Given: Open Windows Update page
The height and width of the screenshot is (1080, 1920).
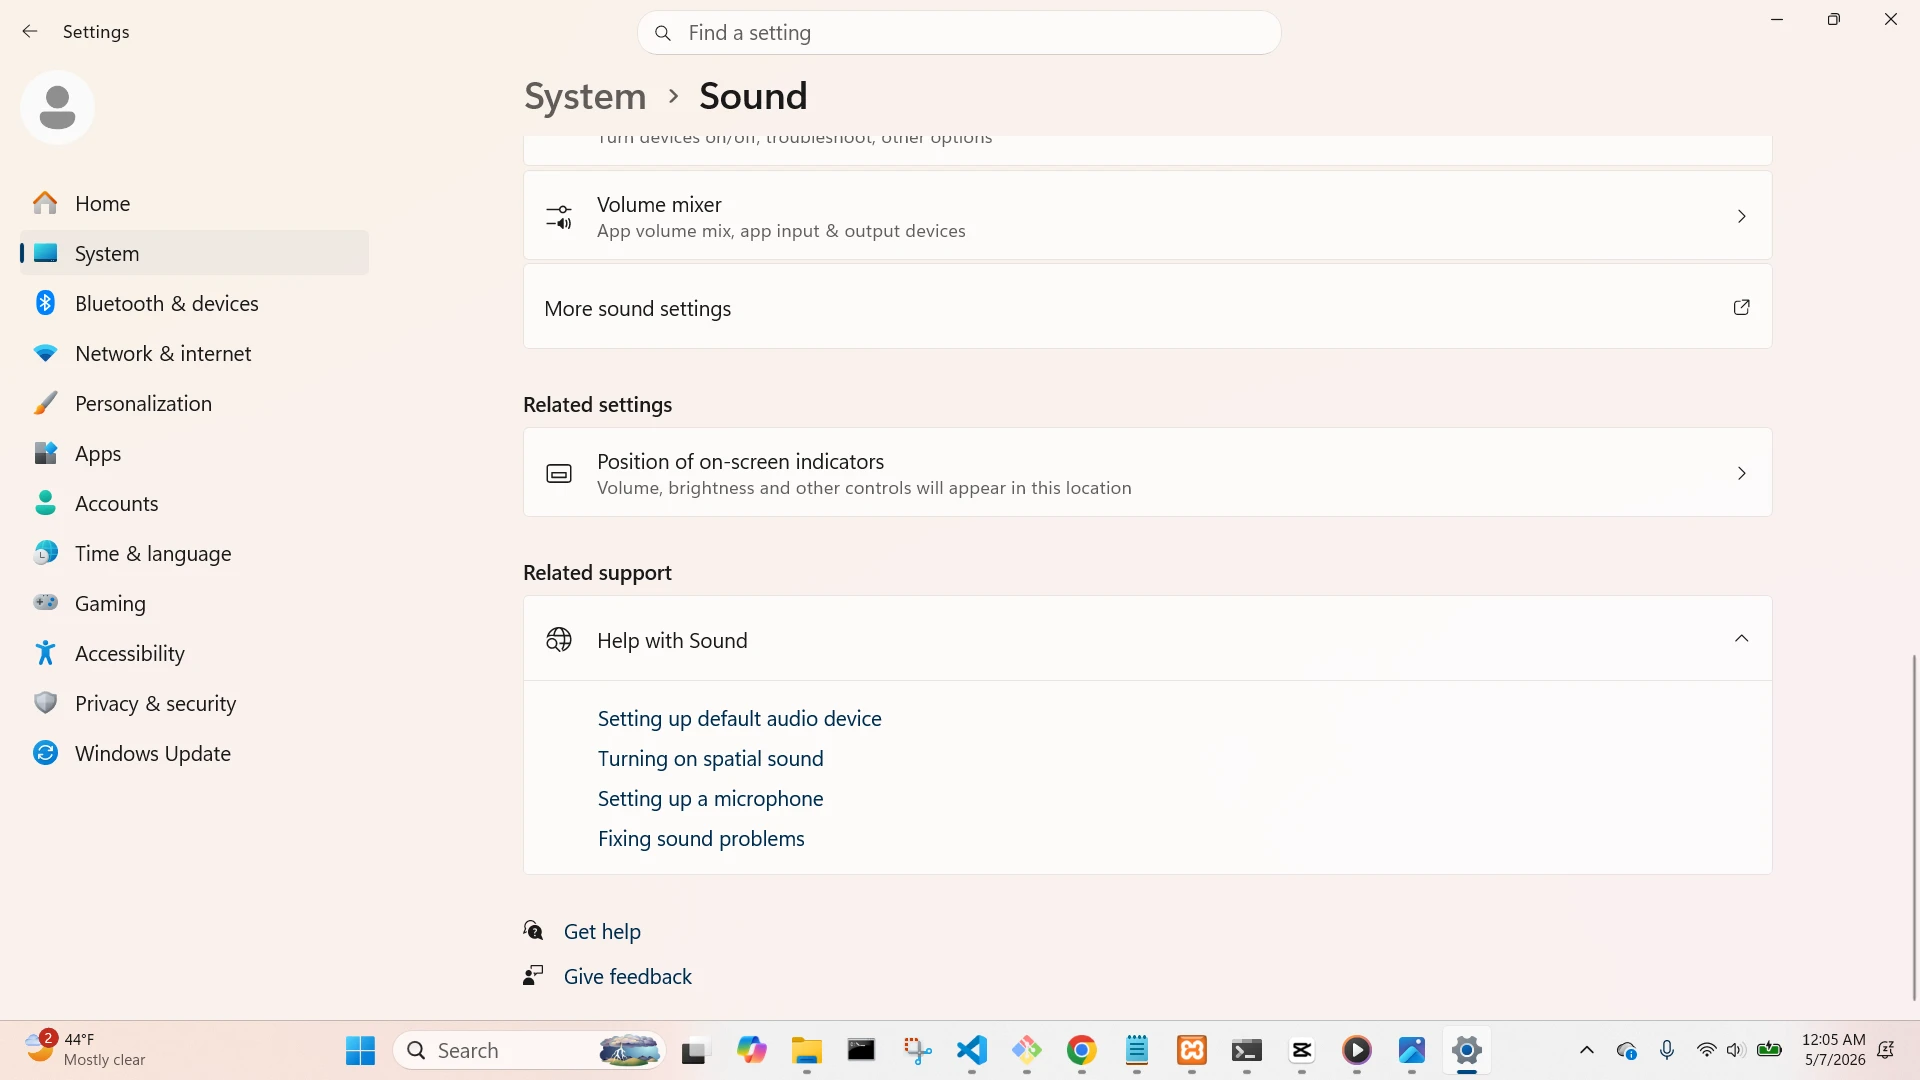Looking at the screenshot, I should 194,753.
